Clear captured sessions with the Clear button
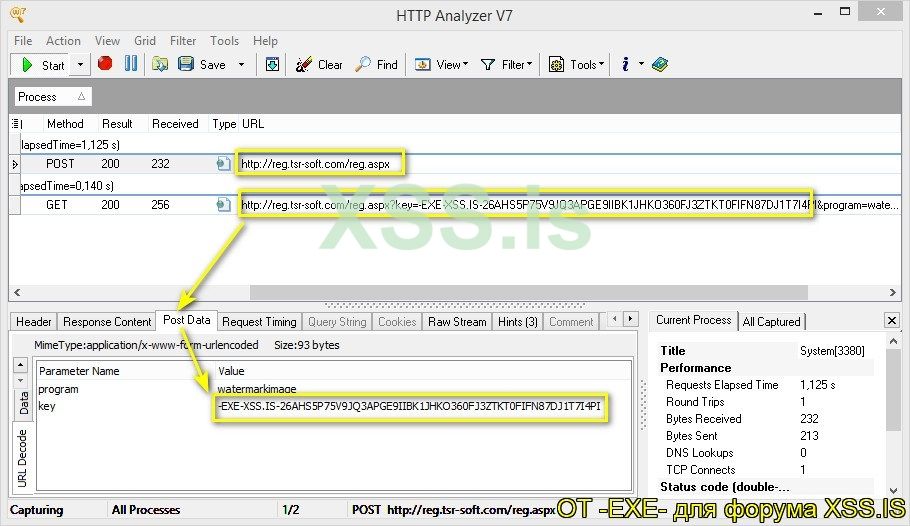Image resolution: width=910 pixels, height=526 pixels. pos(319,65)
